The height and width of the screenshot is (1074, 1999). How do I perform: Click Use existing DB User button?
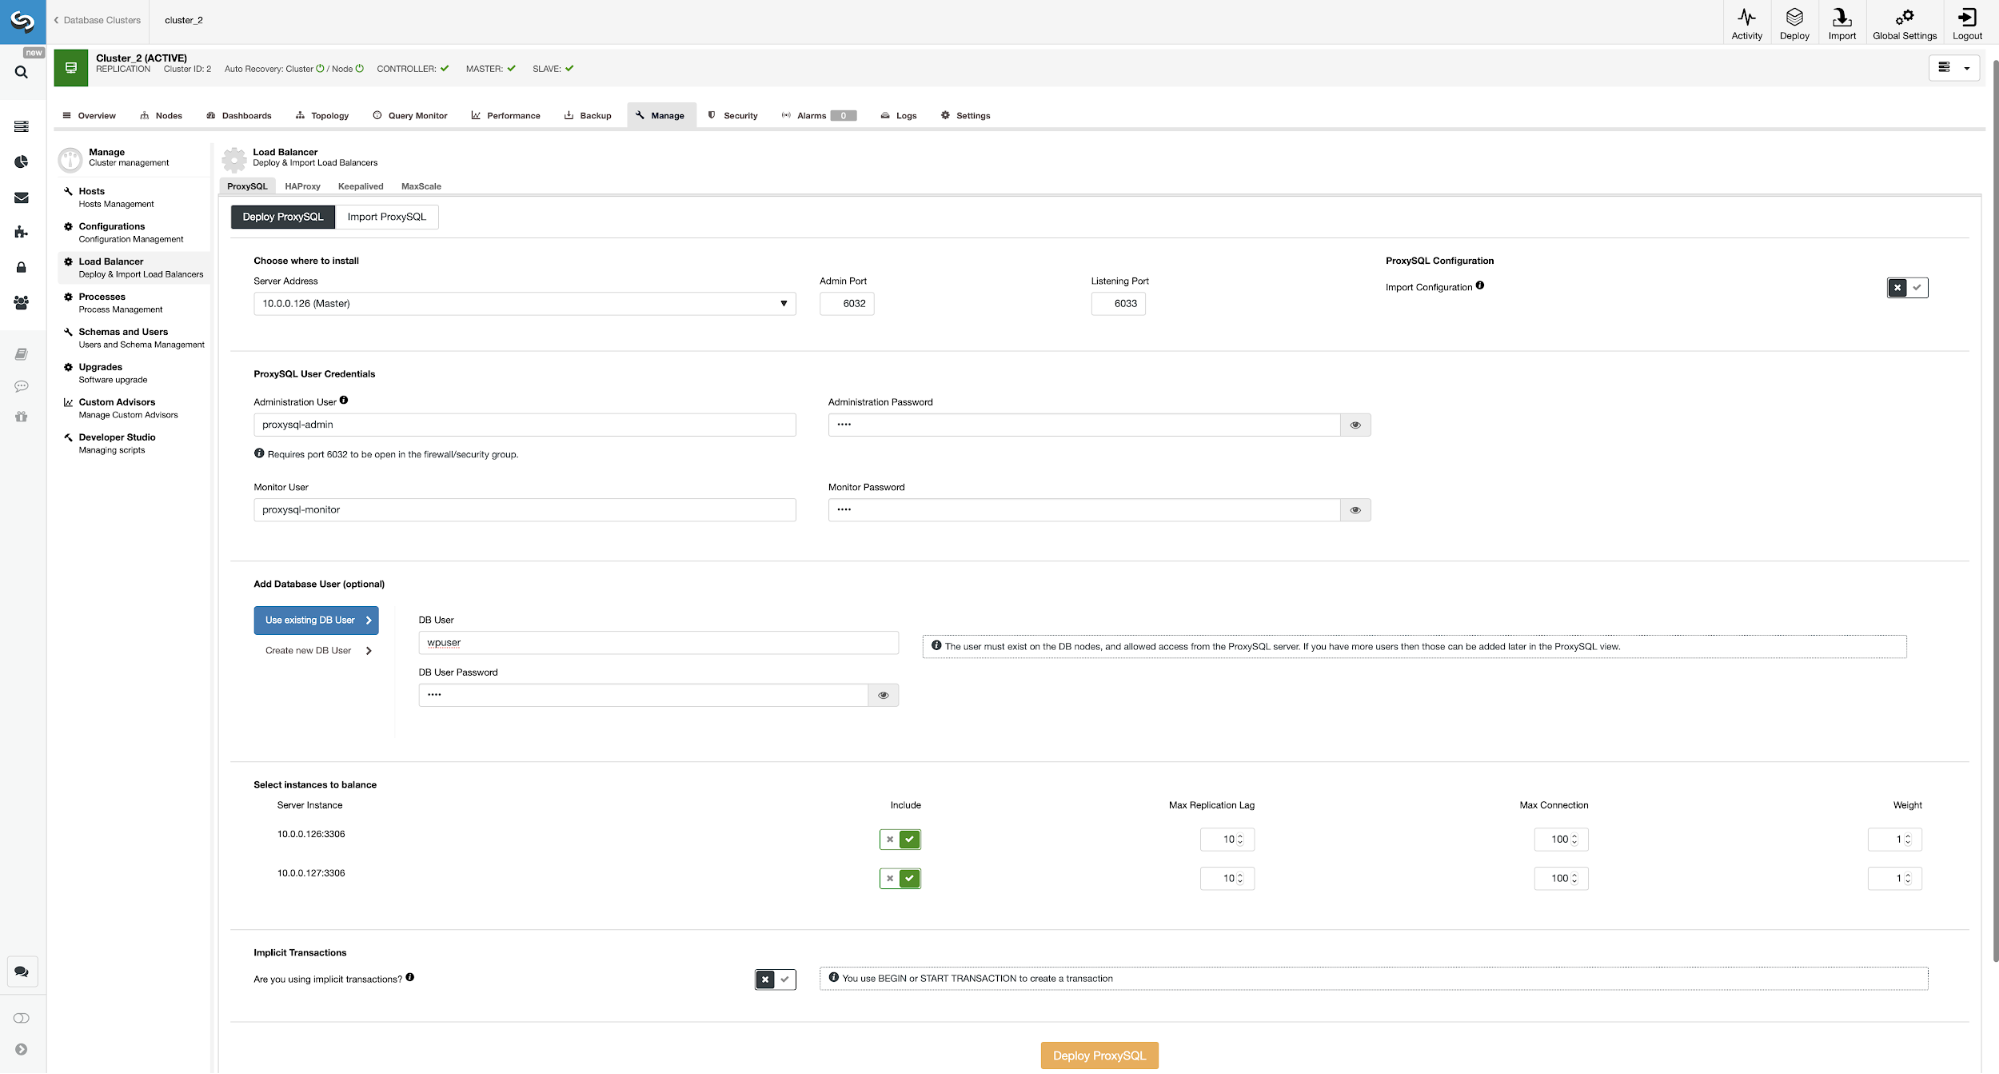coord(316,620)
